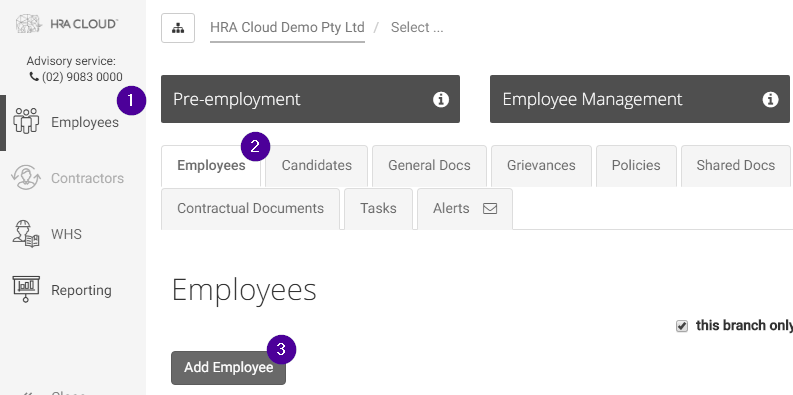Click the Contractors icon in sidebar
The width and height of the screenshot is (793, 395).
(x=26, y=178)
